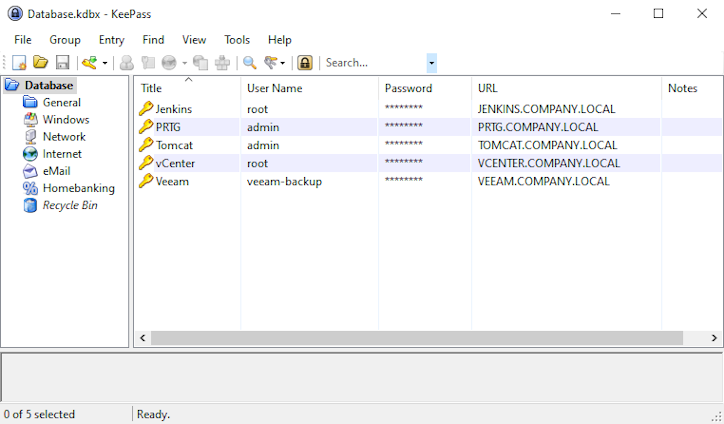Viewport: 724px width, 424px height.
Task: Sort by the User Name column header
Action: pyautogui.click(x=309, y=88)
